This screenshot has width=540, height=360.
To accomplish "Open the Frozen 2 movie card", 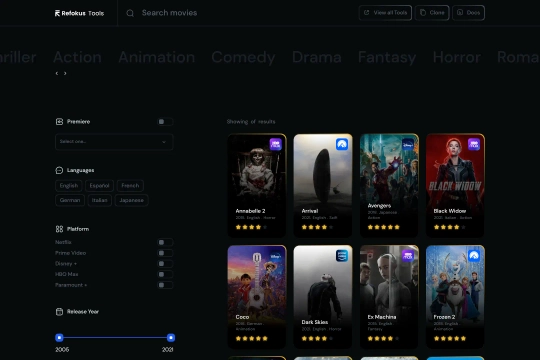I will [x=455, y=297].
